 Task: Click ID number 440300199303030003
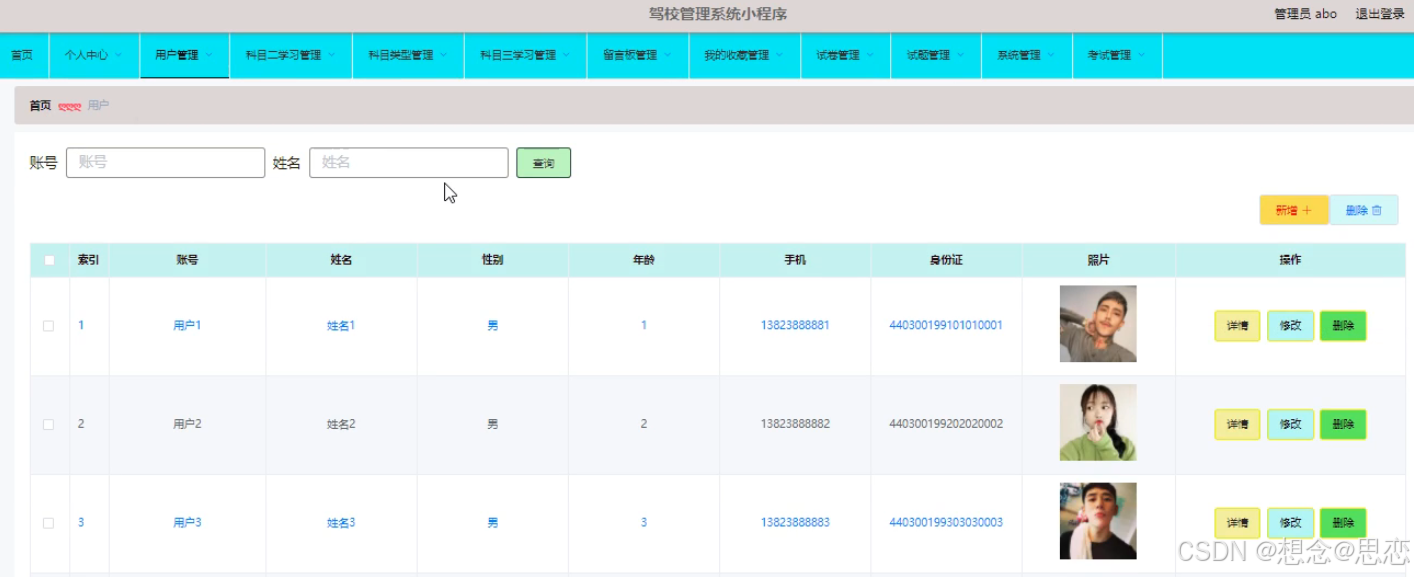(946, 523)
